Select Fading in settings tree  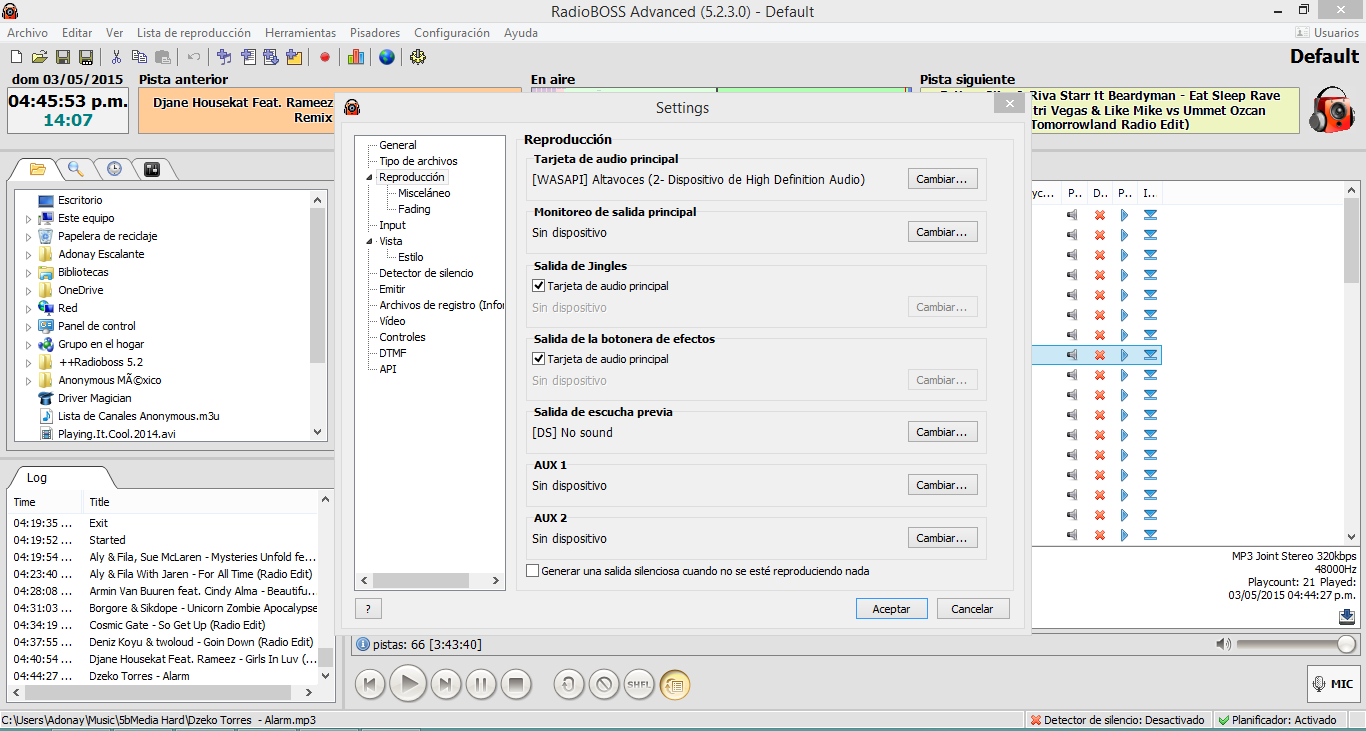[414, 209]
